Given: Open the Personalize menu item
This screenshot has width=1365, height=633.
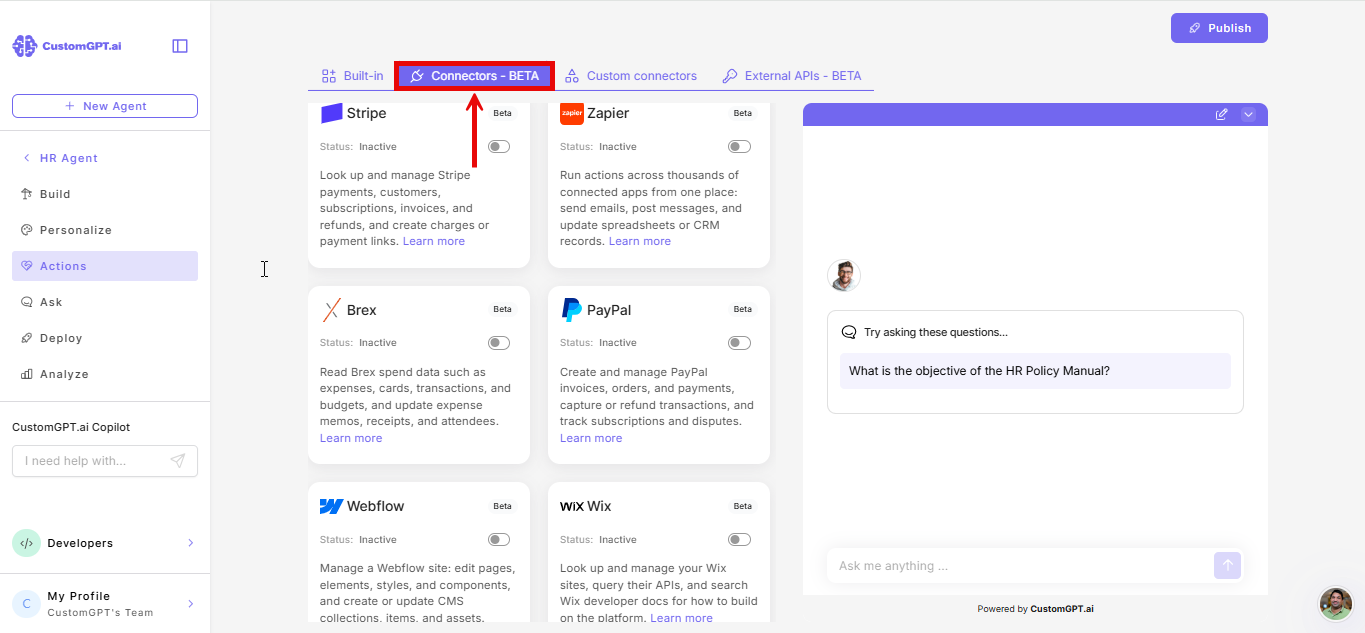Looking at the screenshot, I should (x=105, y=230).
